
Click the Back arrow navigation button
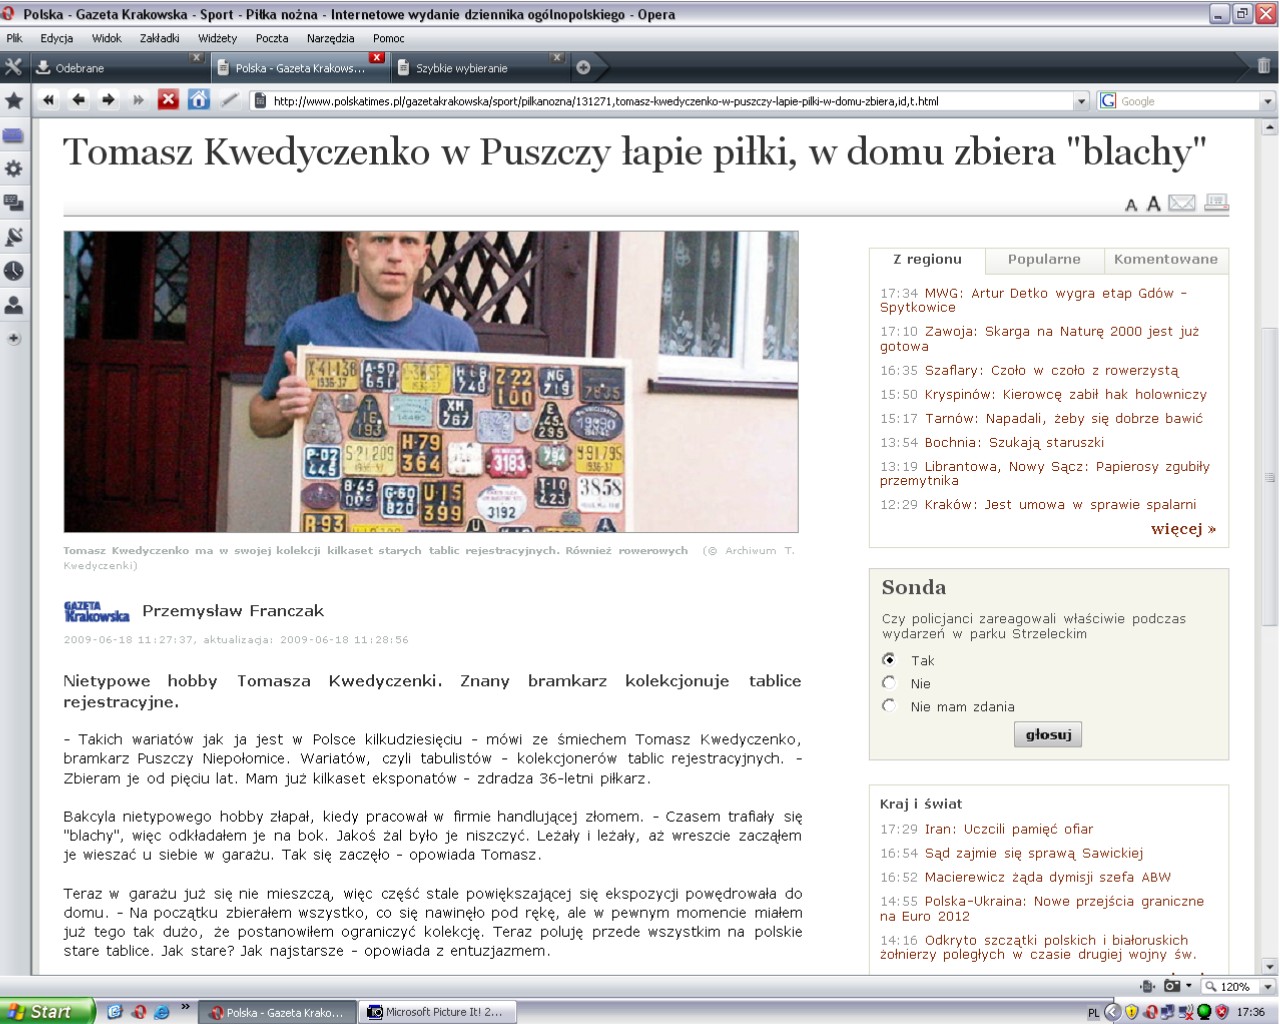pyautogui.click(x=79, y=100)
